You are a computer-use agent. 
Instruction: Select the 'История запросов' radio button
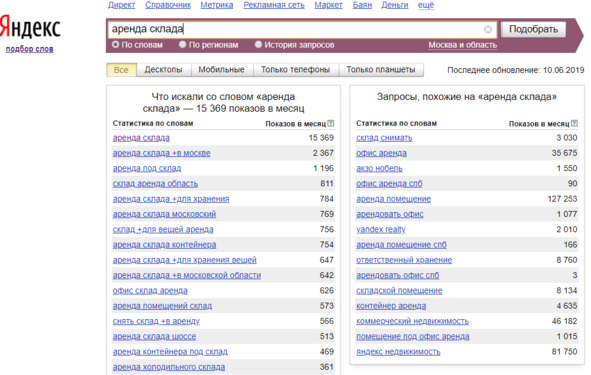pos(258,44)
